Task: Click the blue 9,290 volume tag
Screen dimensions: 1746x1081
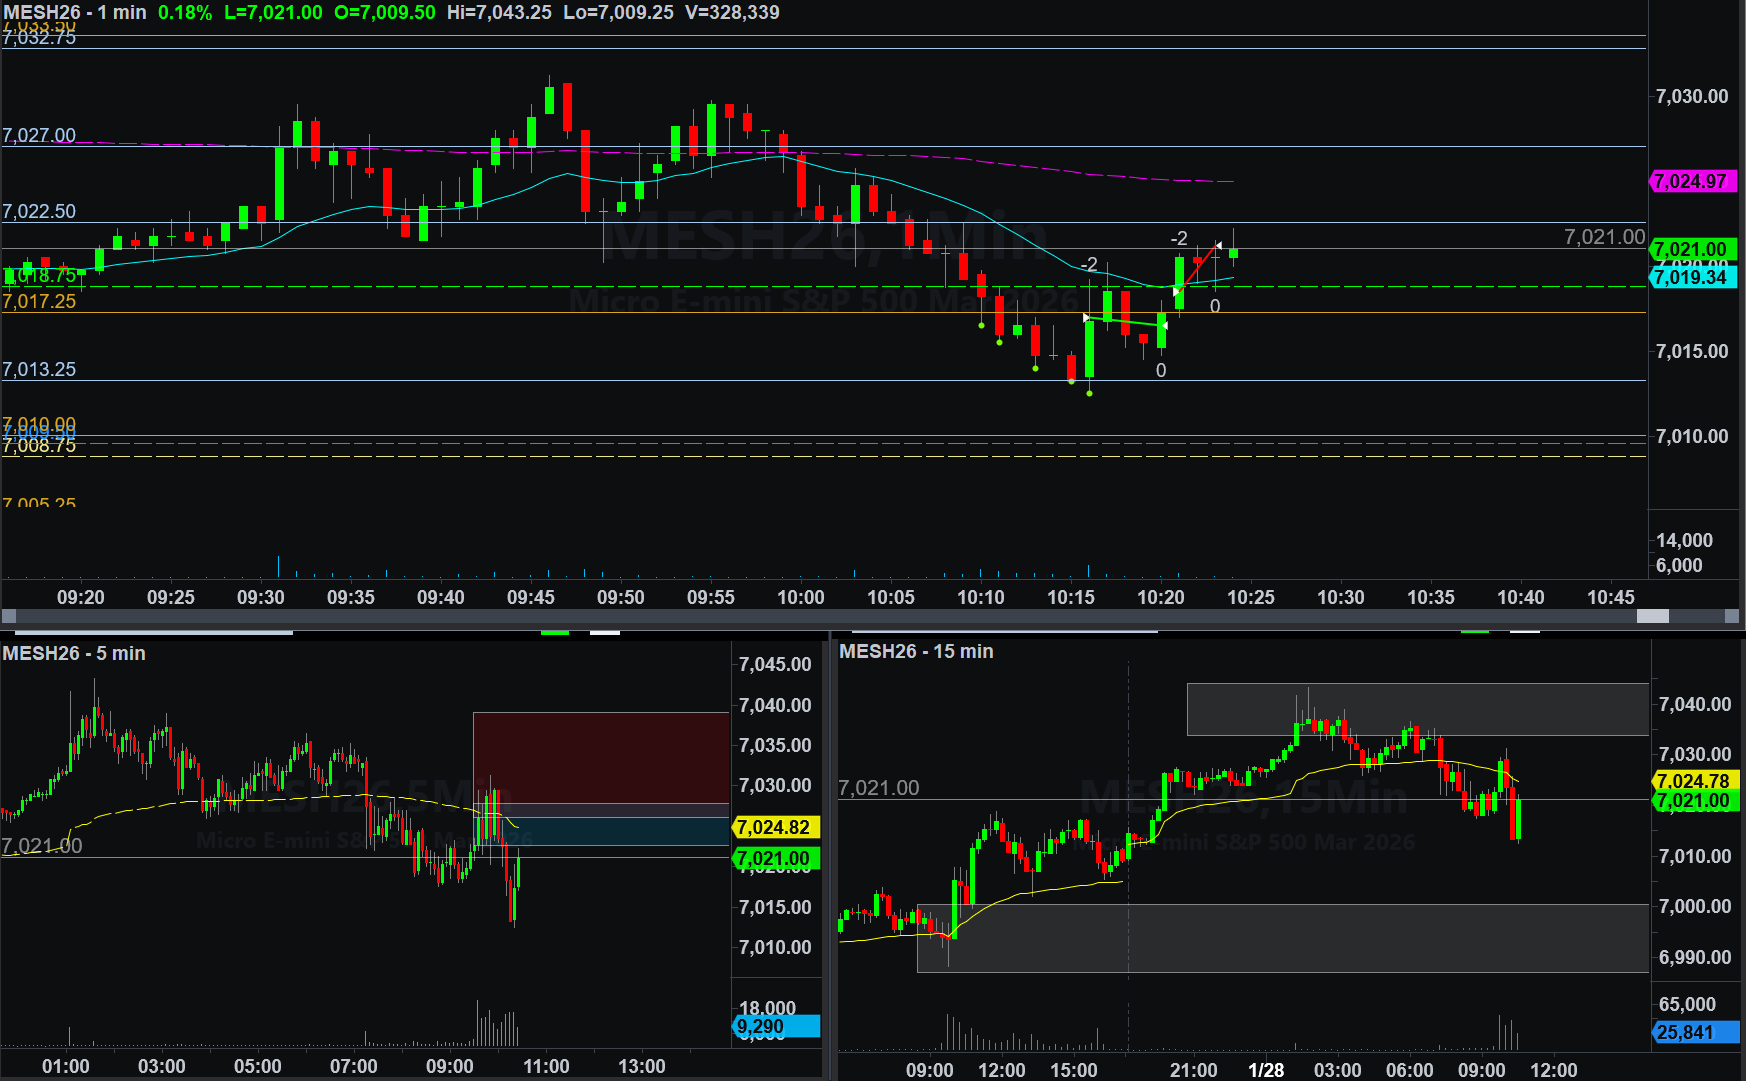Action: coord(775,1026)
